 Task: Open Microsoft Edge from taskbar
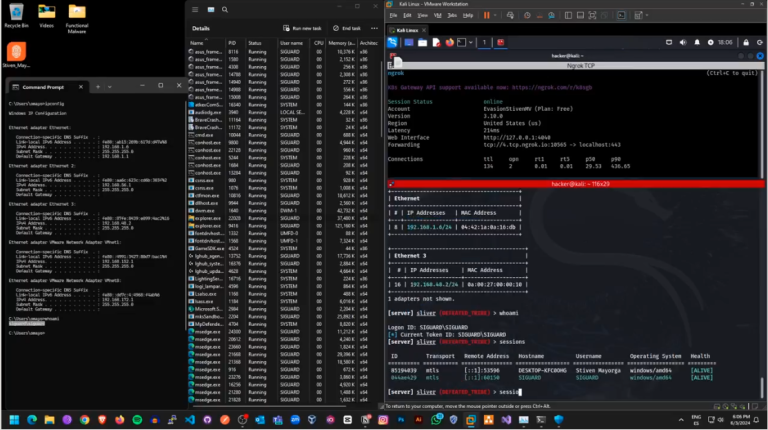(x=32, y=420)
